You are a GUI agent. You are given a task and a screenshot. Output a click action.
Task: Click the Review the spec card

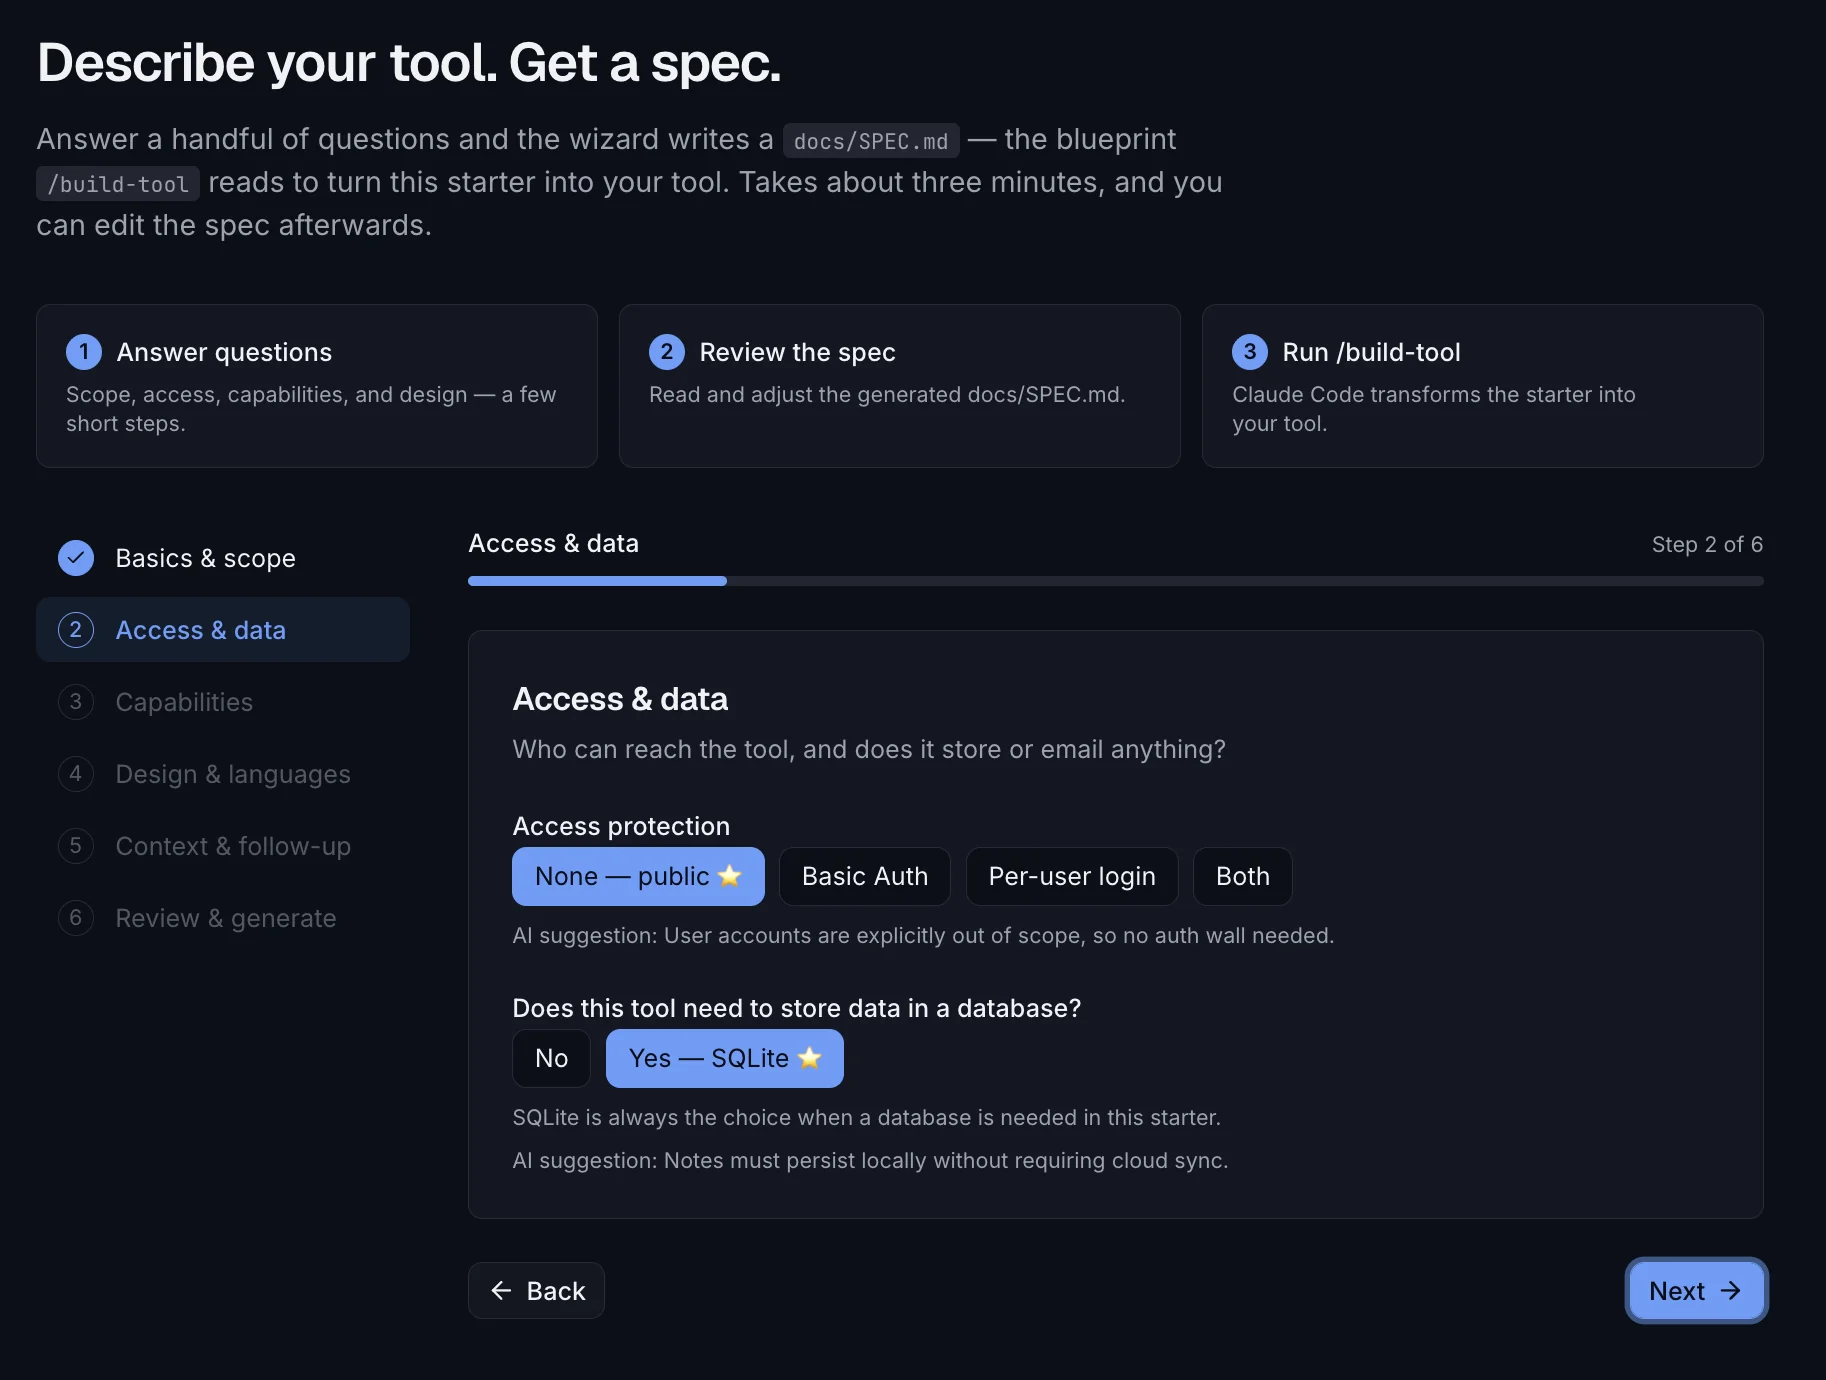(x=900, y=386)
